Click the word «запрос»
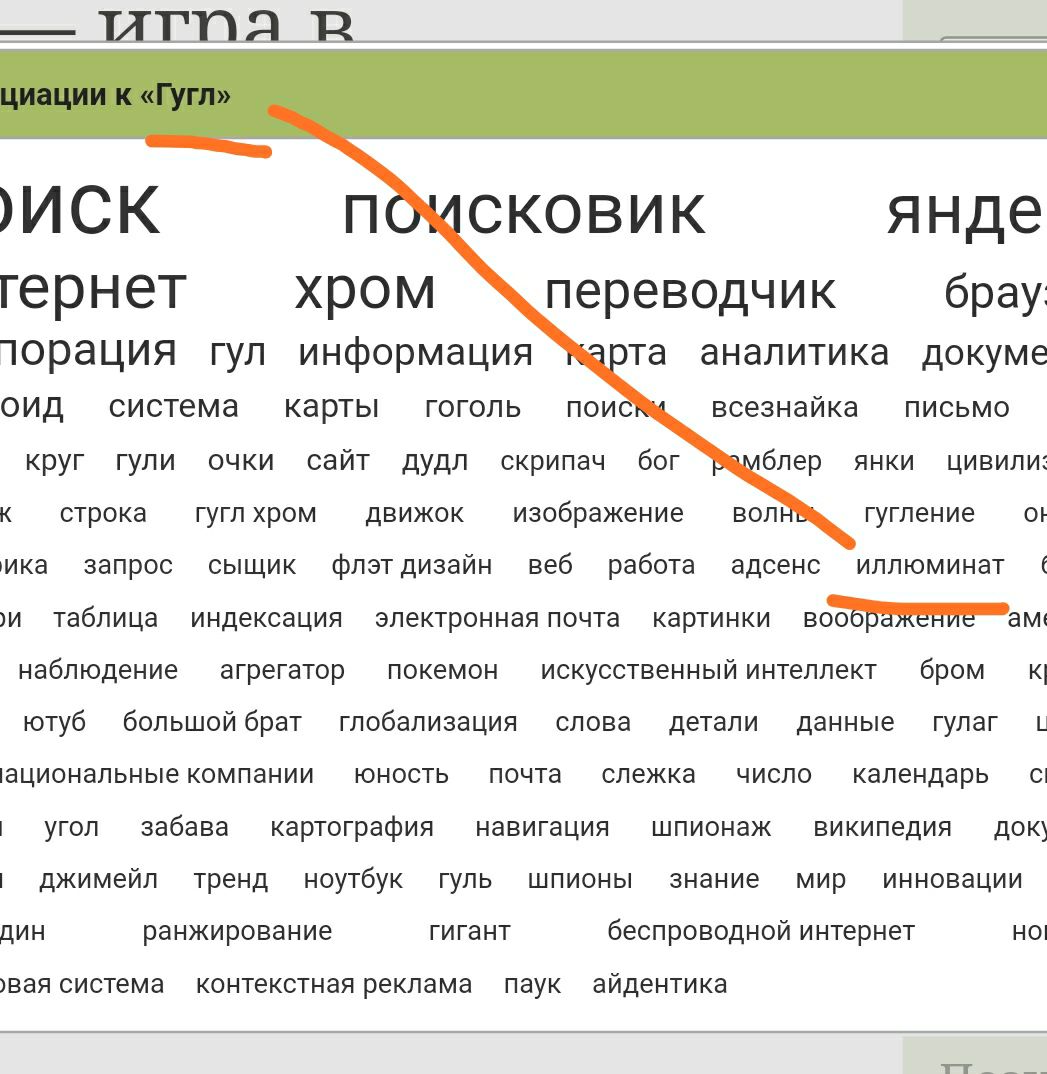Image resolution: width=1047 pixels, height=1074 pixels. coord(128,566)
